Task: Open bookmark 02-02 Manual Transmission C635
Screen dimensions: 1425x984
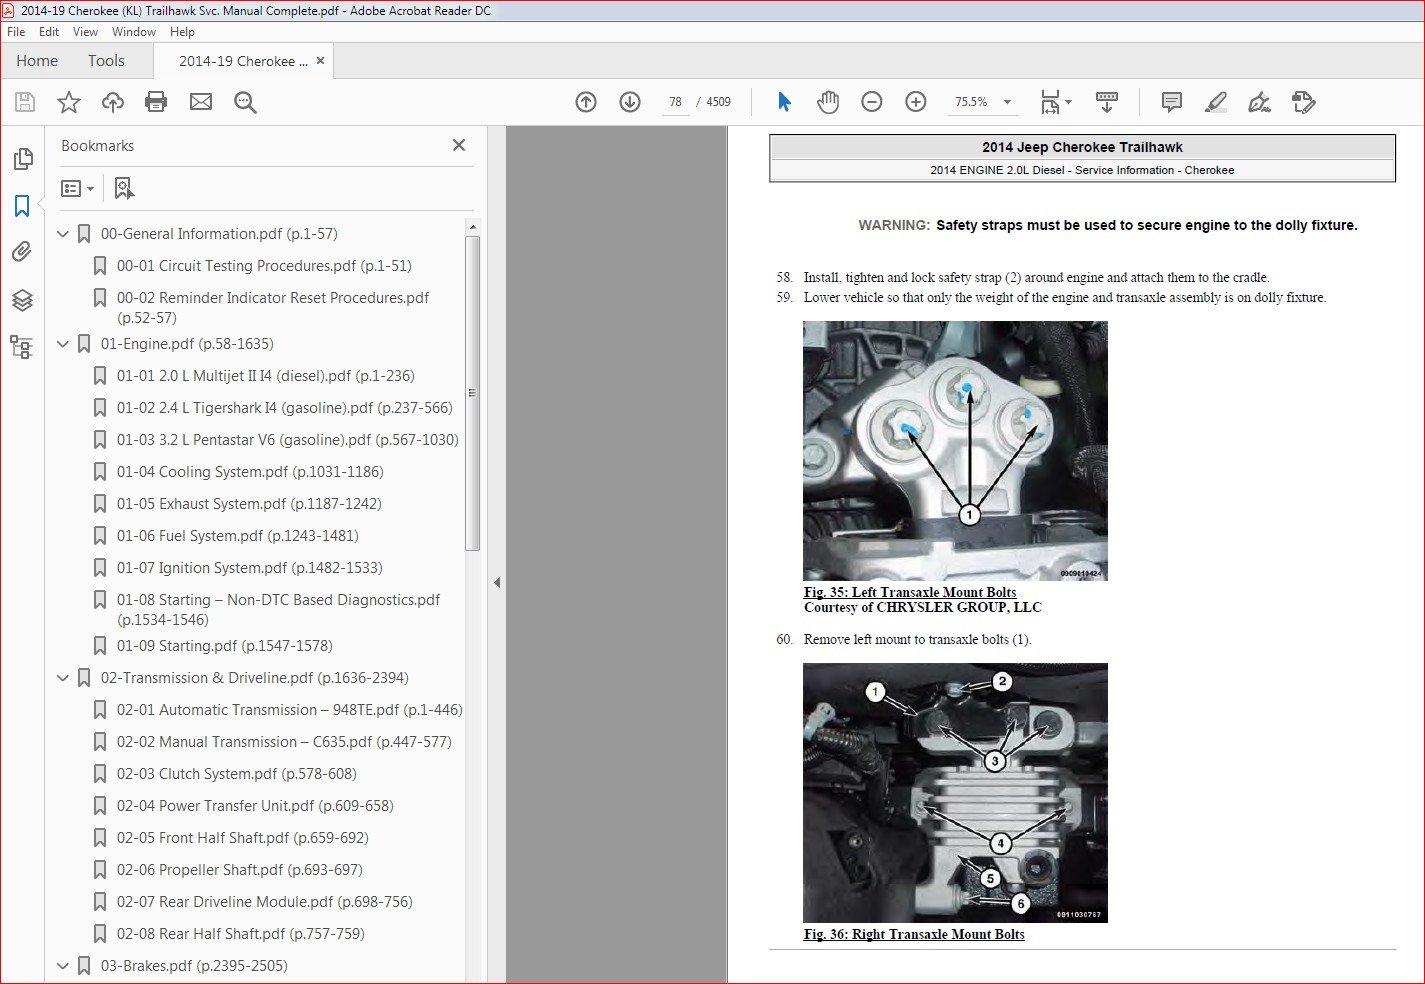Action: tap(284, 742)
